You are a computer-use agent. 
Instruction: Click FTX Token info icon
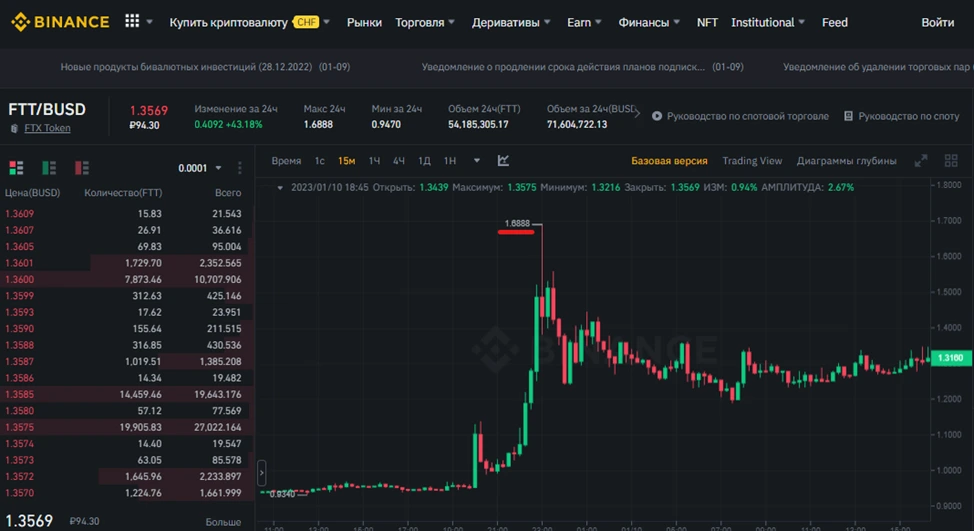pos(14,129)
